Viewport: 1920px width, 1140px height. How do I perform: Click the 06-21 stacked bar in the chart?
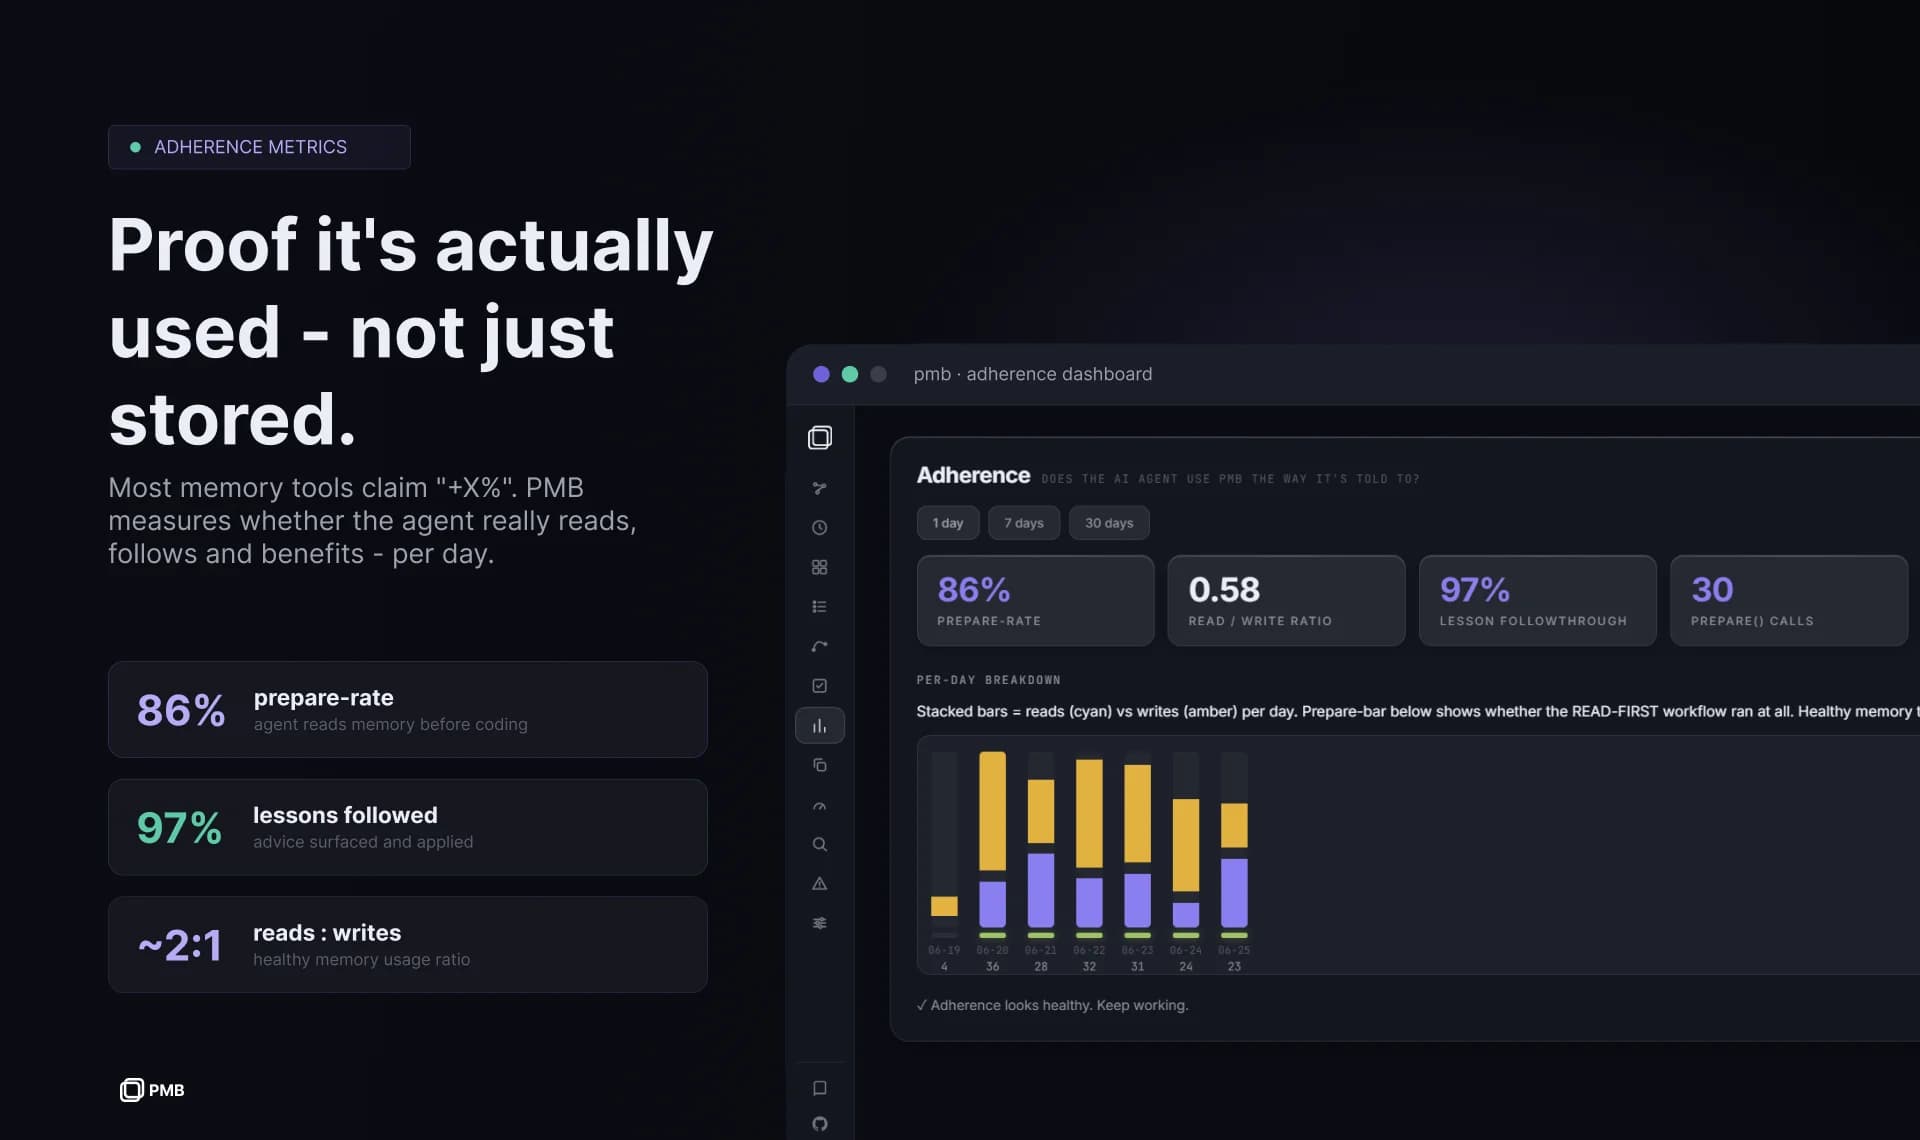point(1041,840)
